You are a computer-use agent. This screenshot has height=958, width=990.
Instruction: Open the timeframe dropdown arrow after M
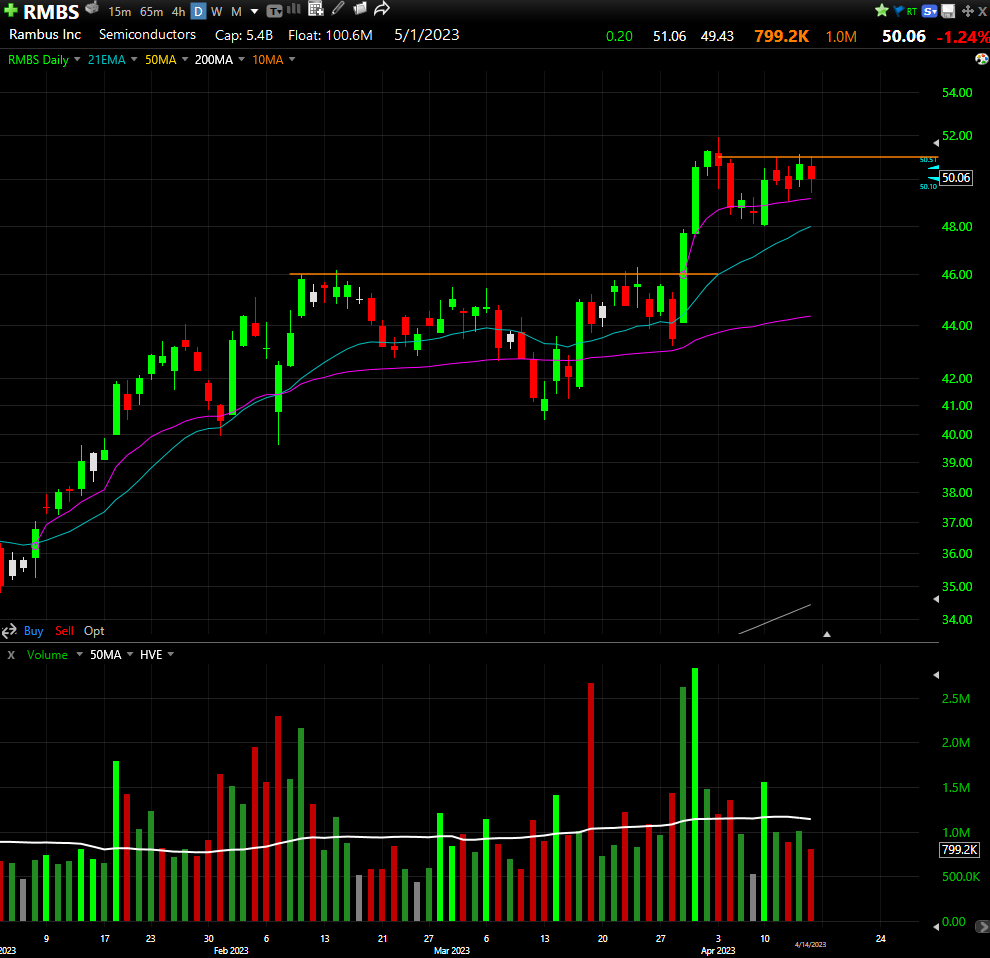(254, 12)
